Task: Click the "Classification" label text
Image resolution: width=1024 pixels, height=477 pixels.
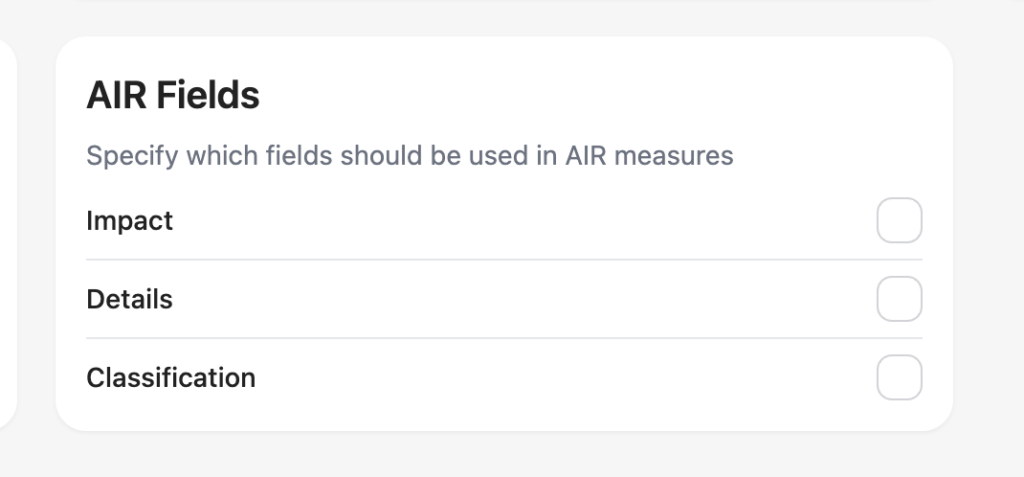Action: pyautogui.click(x=171, y=378)
